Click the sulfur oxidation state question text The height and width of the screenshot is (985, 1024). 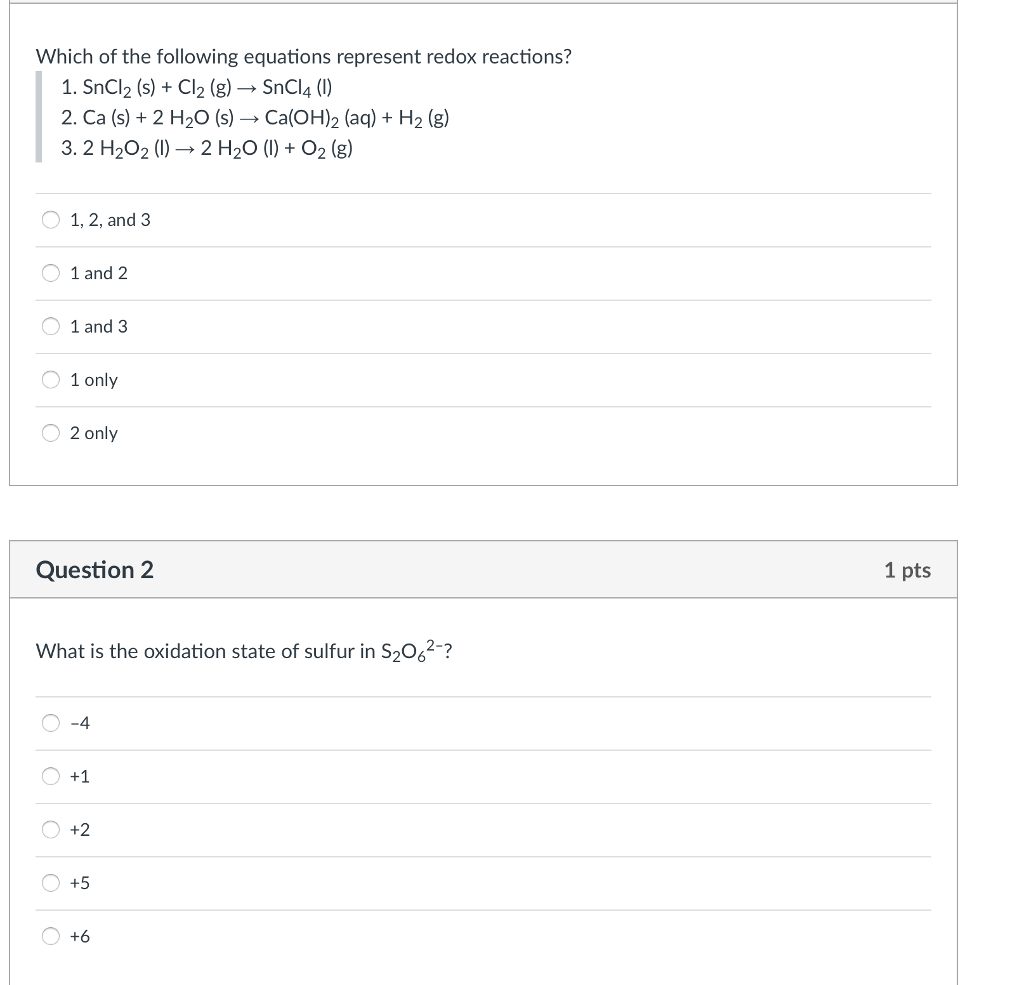243,651
